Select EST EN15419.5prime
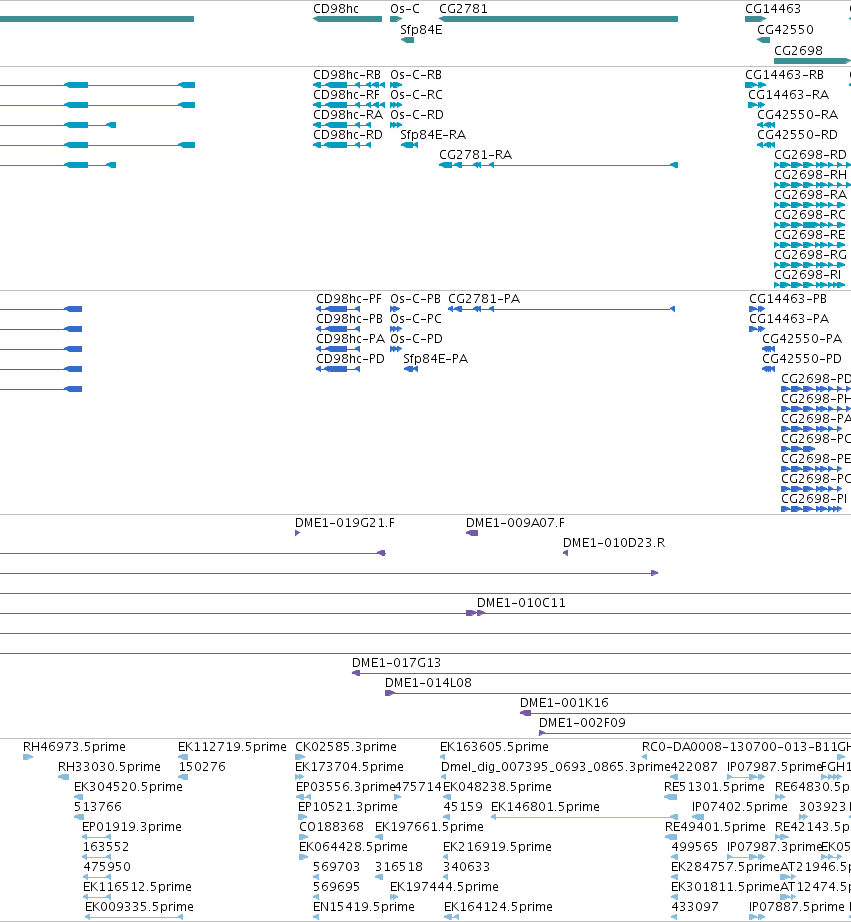Image resolution: width=851 pixels, height=922 pixels. (316, 917)
